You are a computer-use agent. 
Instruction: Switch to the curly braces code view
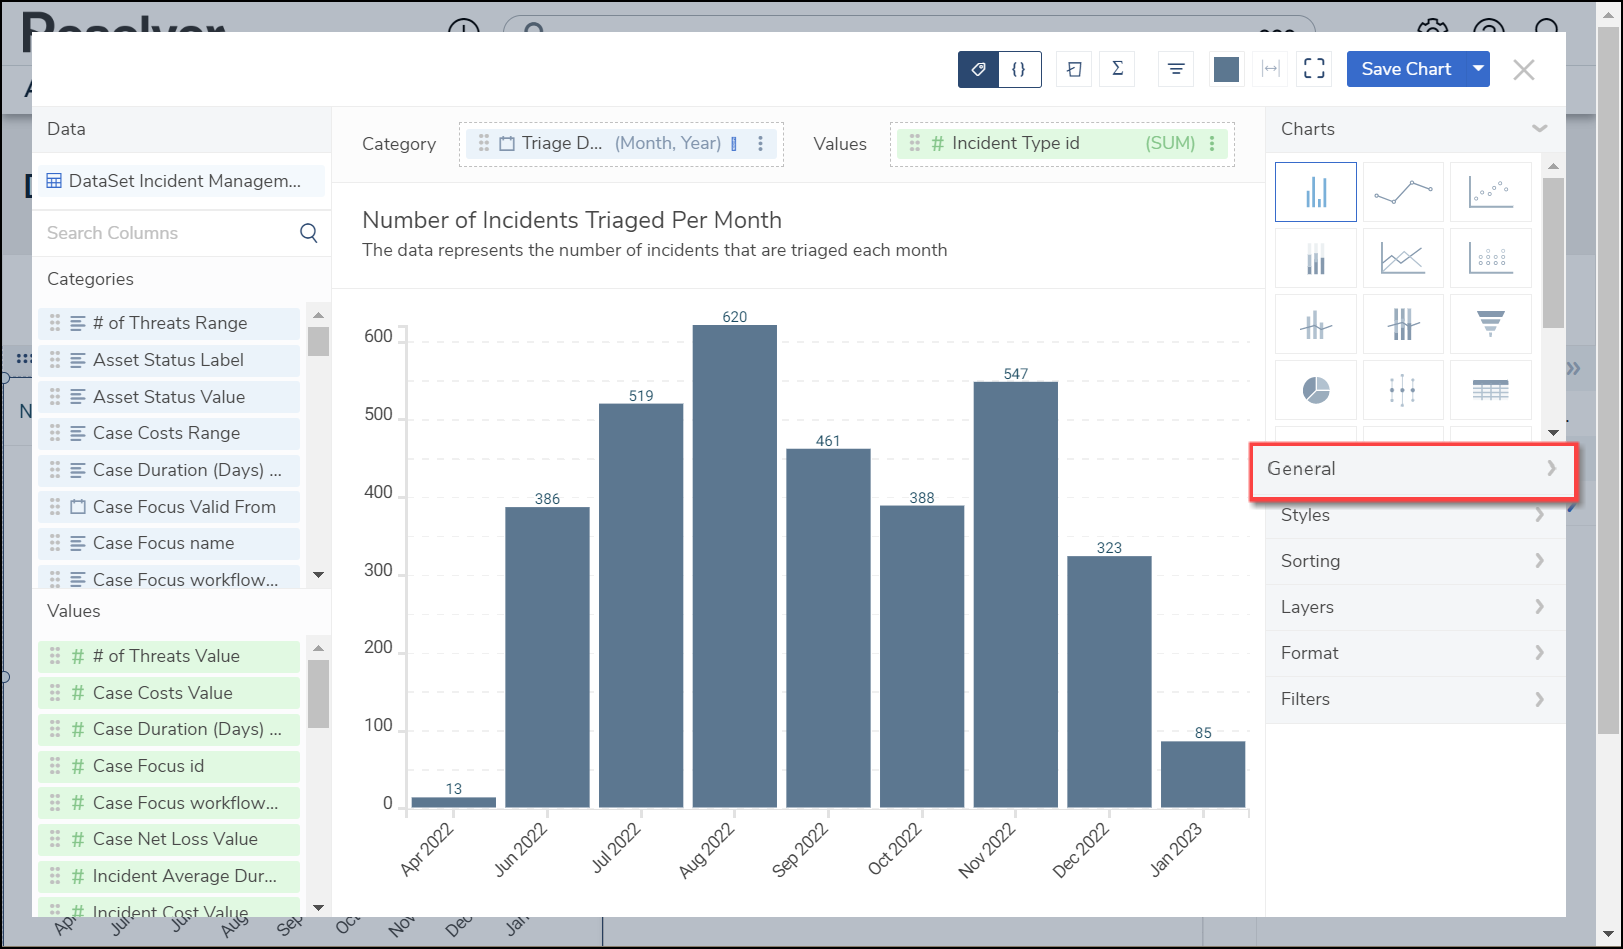pos(1019,69)
